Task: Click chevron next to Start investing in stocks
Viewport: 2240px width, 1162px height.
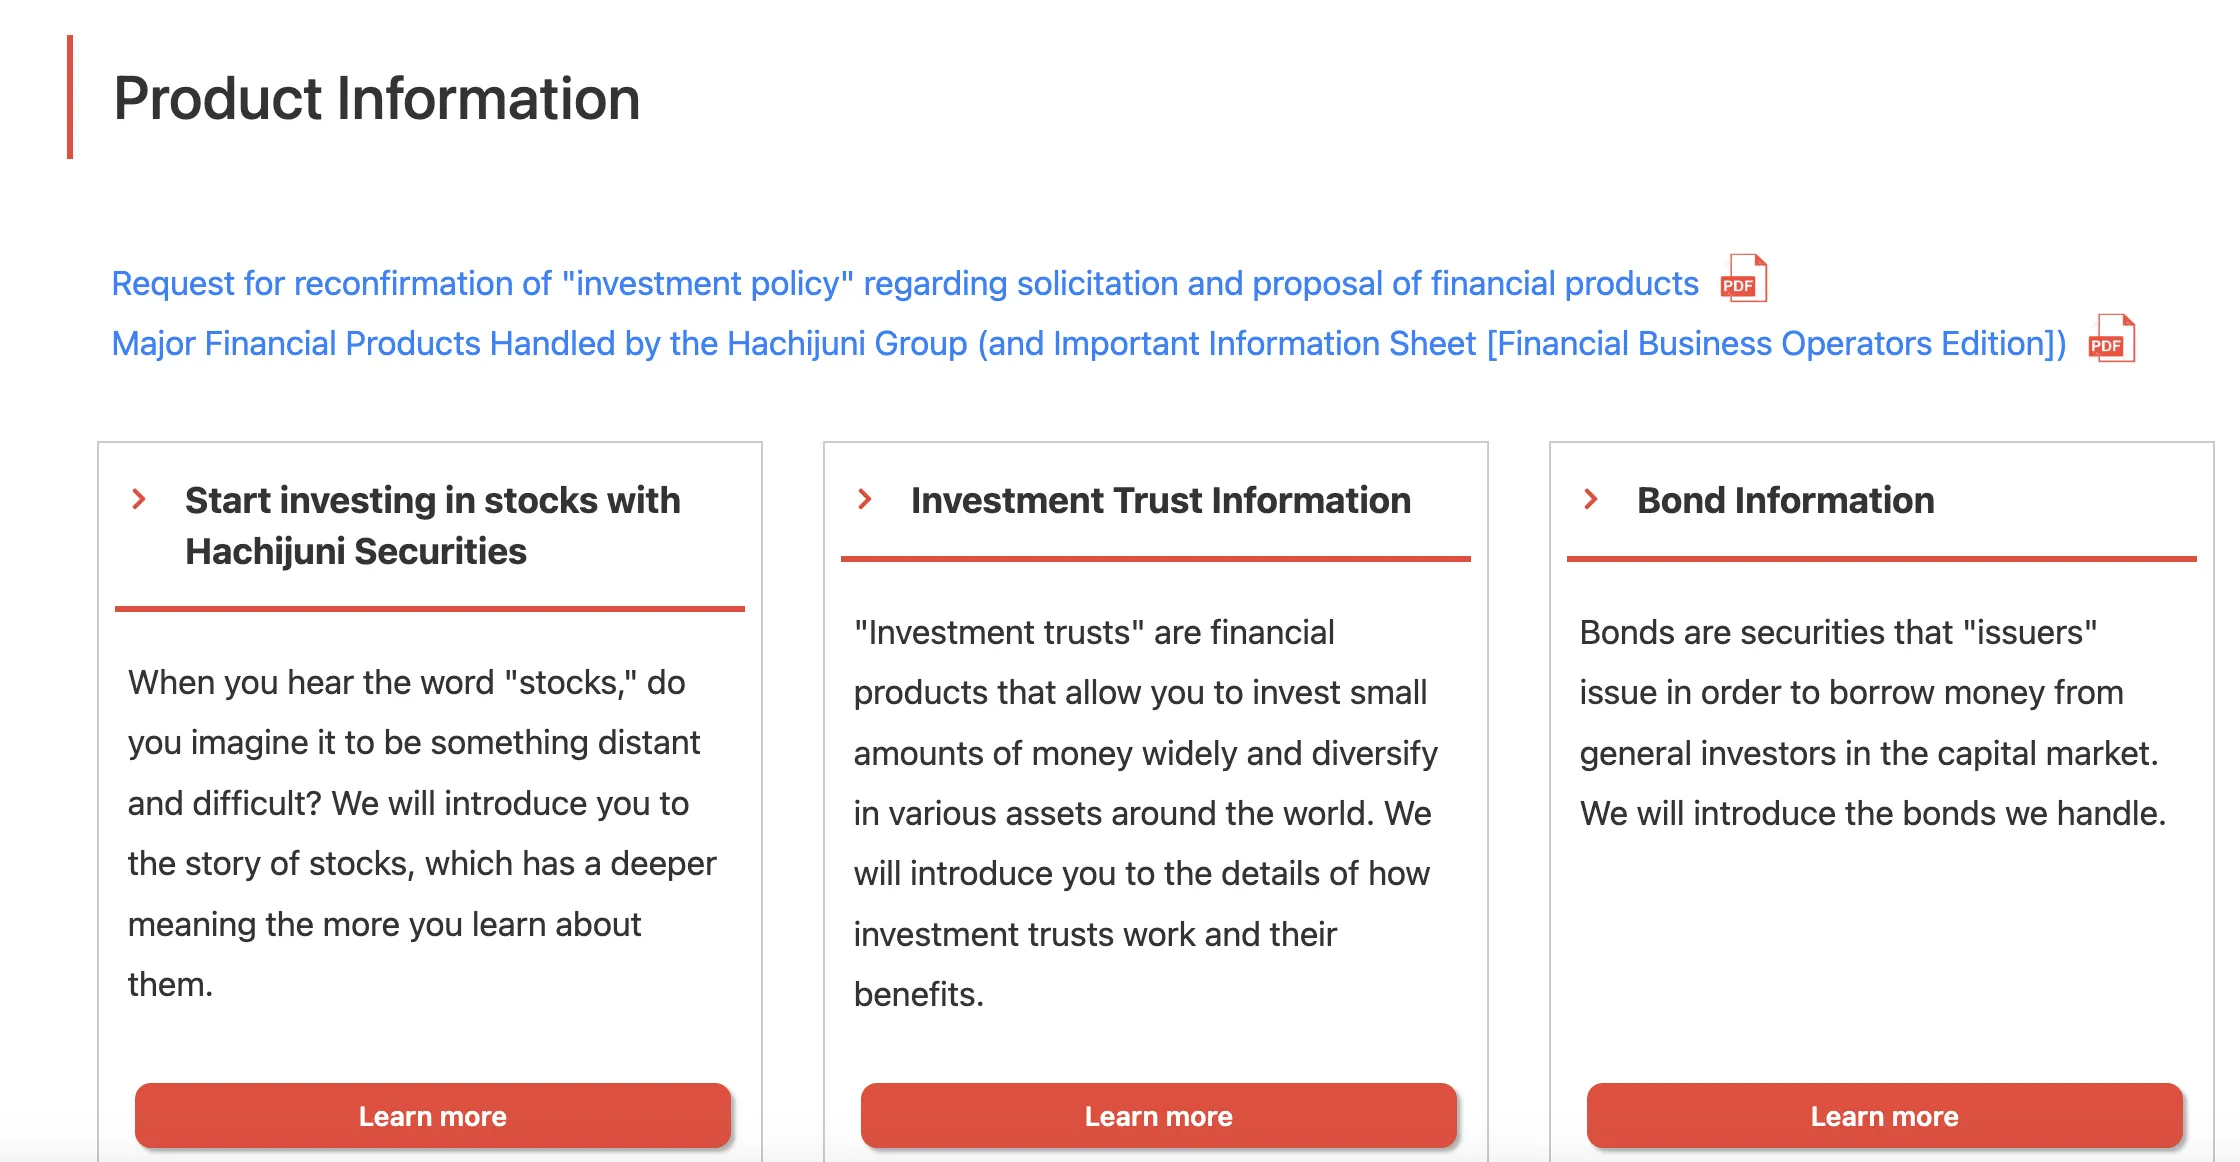Action: [140, 499]
